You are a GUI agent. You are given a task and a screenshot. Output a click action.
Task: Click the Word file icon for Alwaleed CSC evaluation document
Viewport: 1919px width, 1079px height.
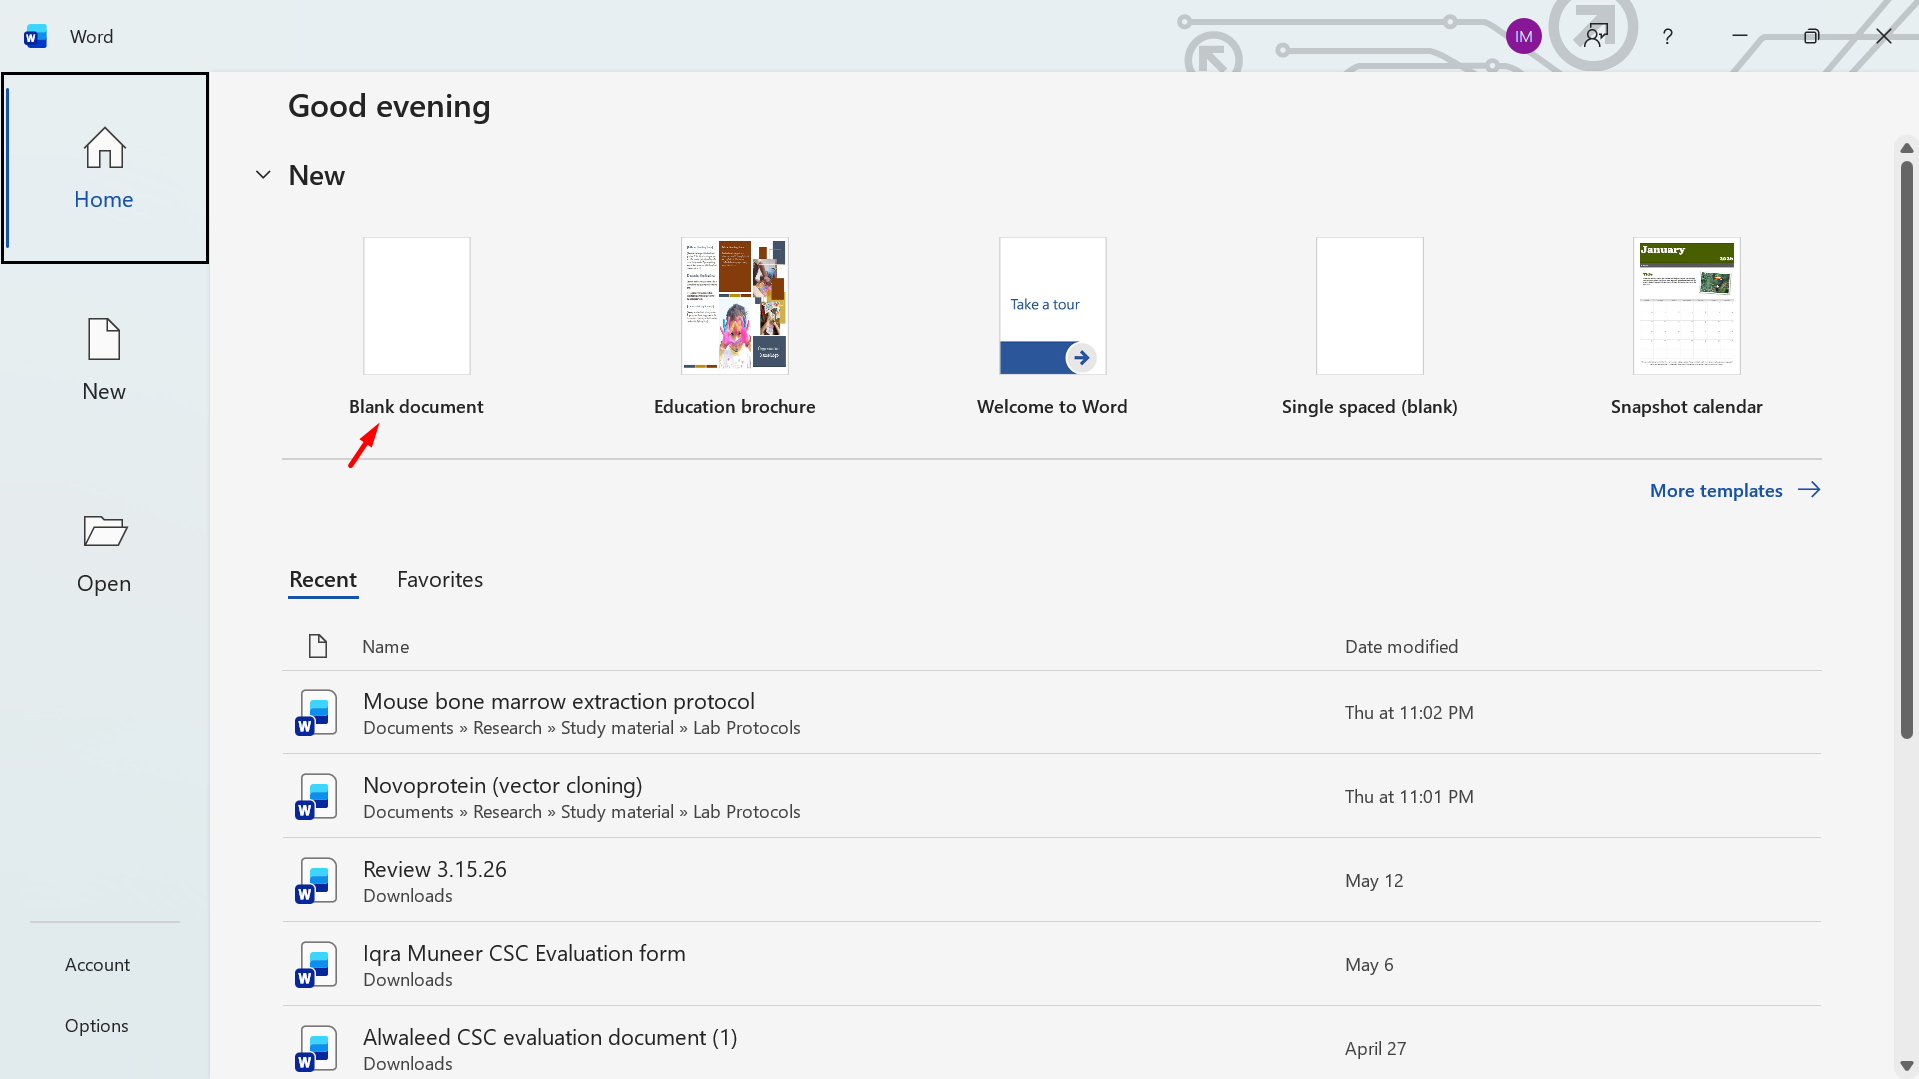[316, 1048]
